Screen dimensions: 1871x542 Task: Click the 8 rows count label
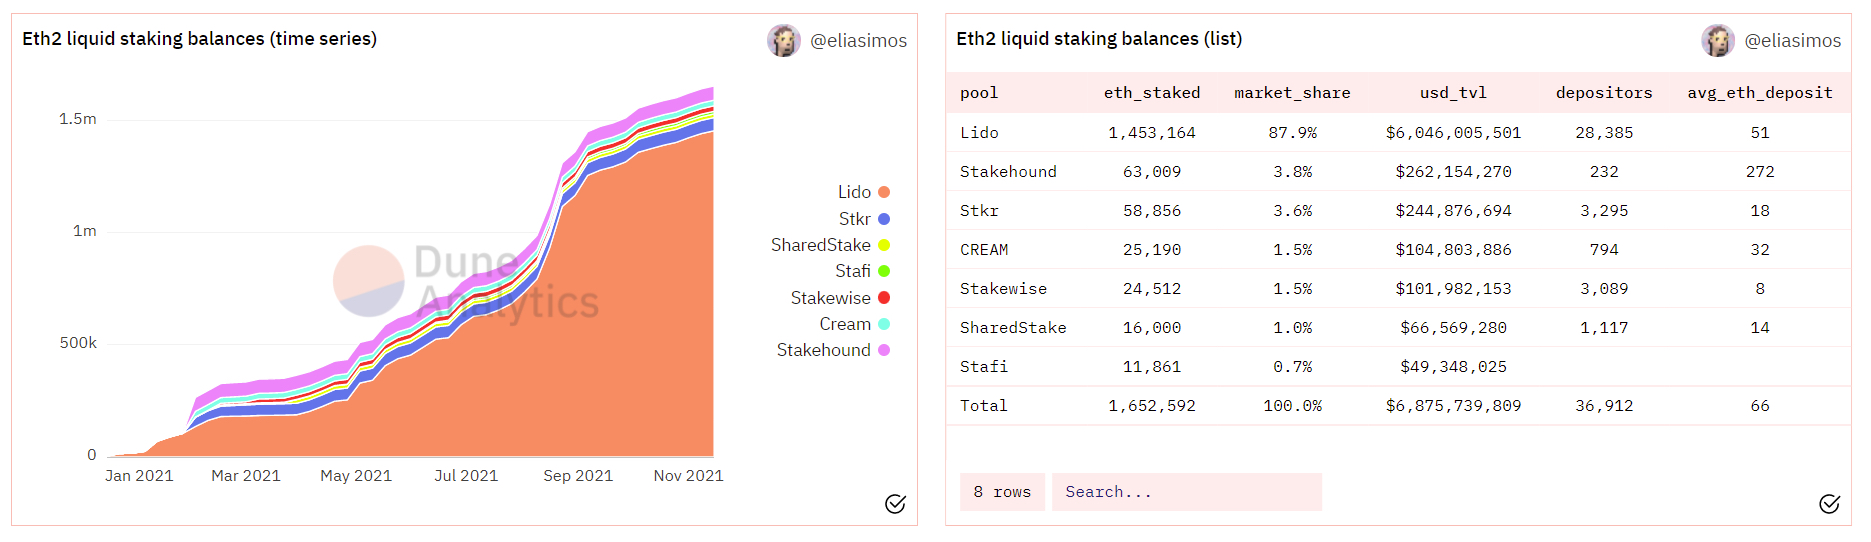tap(1002, 492)
